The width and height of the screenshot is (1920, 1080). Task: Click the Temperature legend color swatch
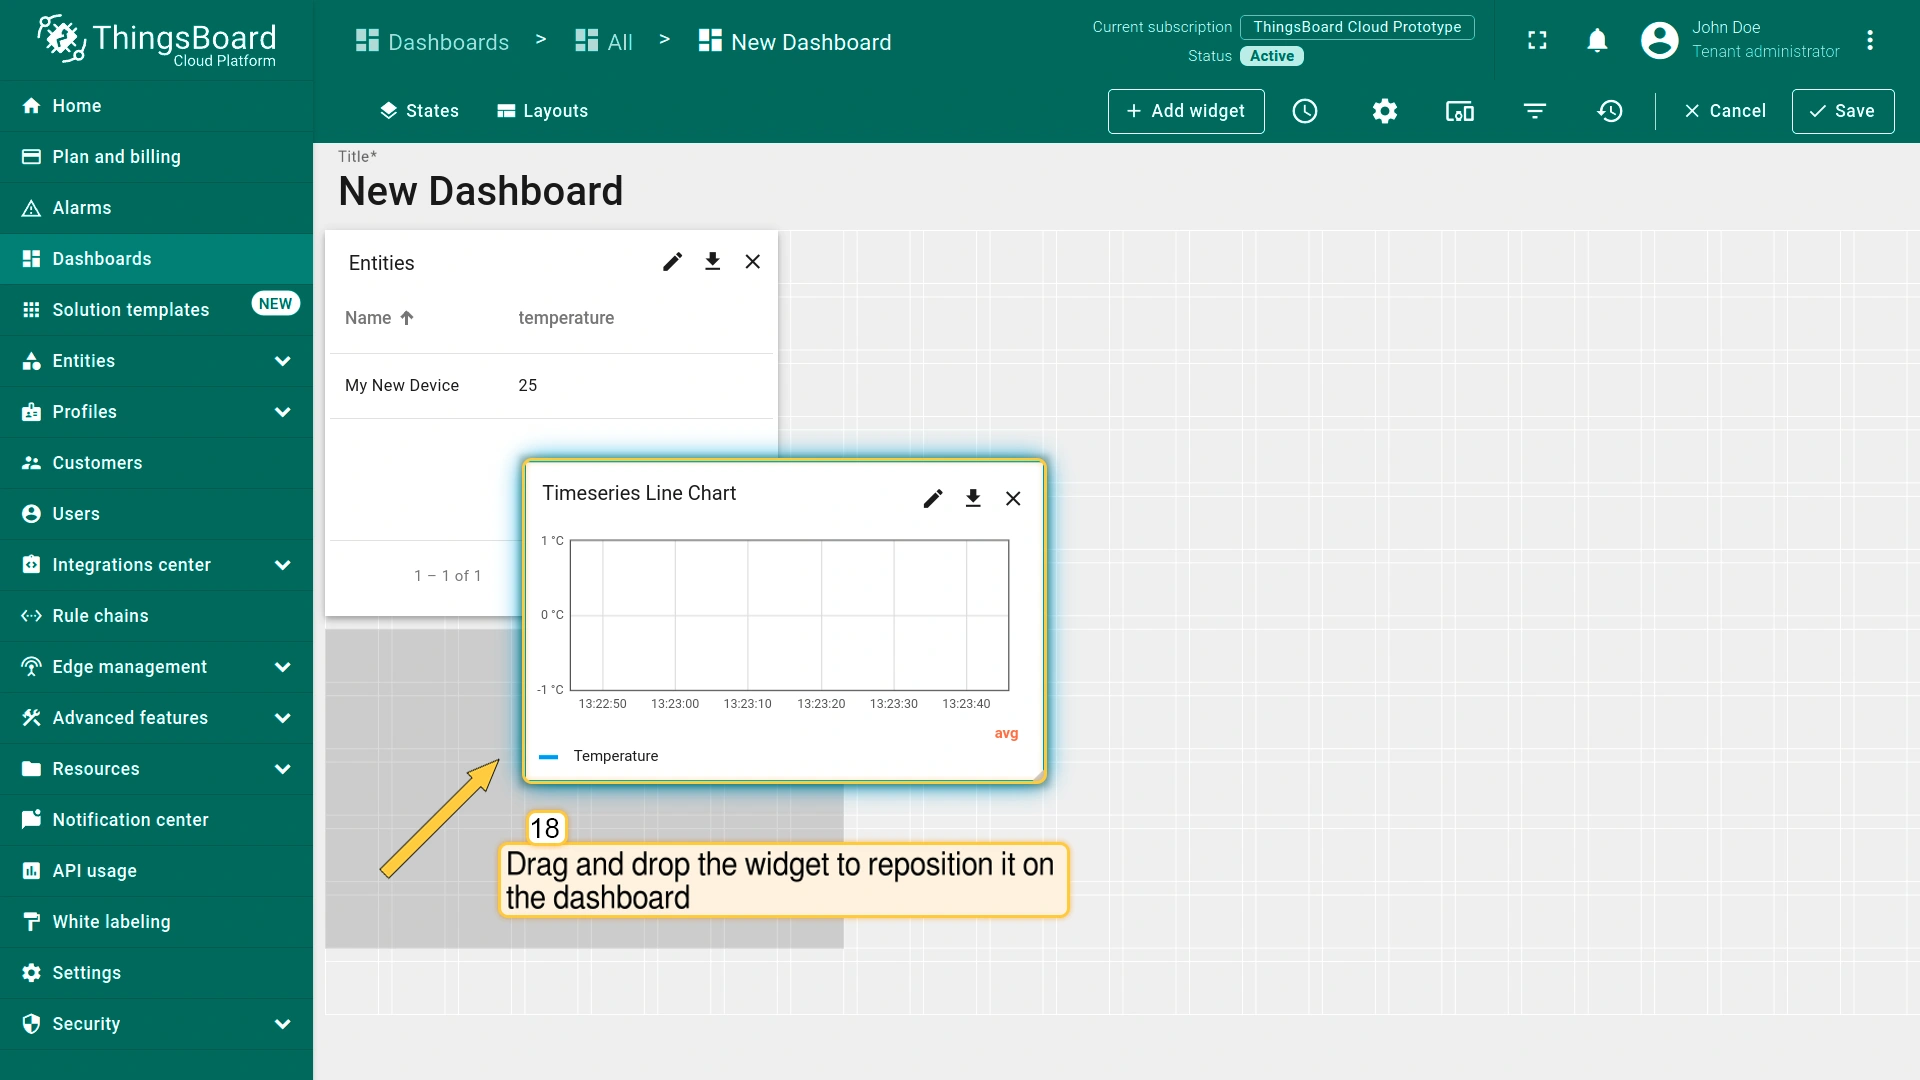pos(548,757)
